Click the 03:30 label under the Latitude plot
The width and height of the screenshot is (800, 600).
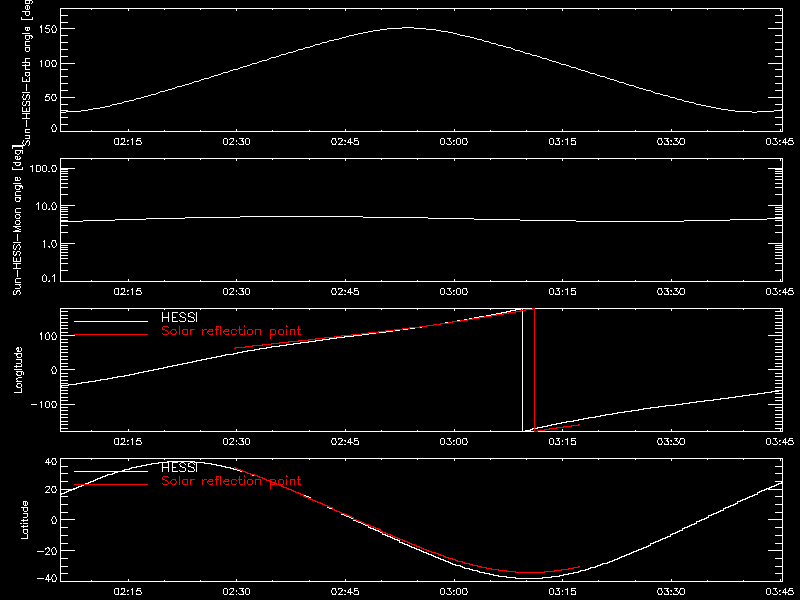tap(671, 592)
